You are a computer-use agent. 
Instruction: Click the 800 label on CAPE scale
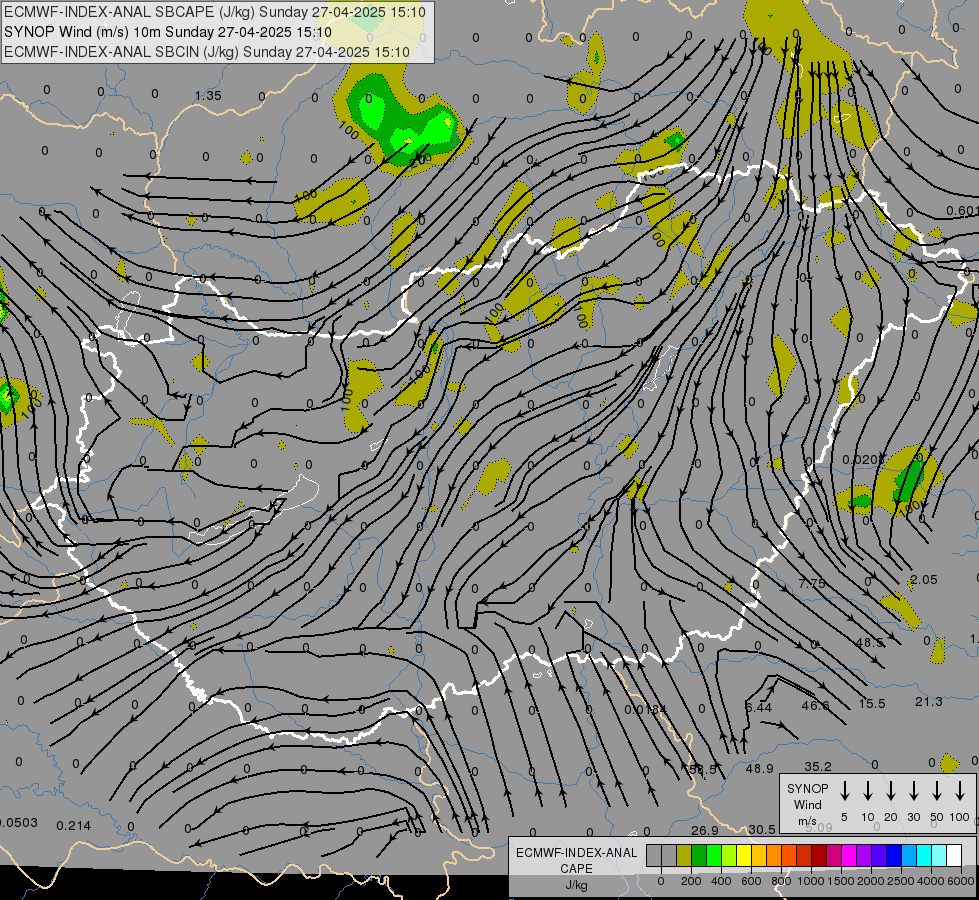click(781, 881)
